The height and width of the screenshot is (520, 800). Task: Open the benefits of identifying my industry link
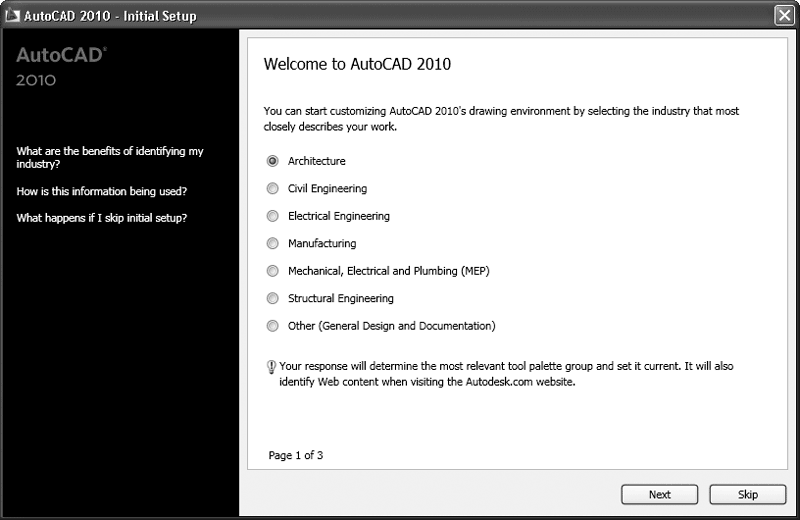110,157
